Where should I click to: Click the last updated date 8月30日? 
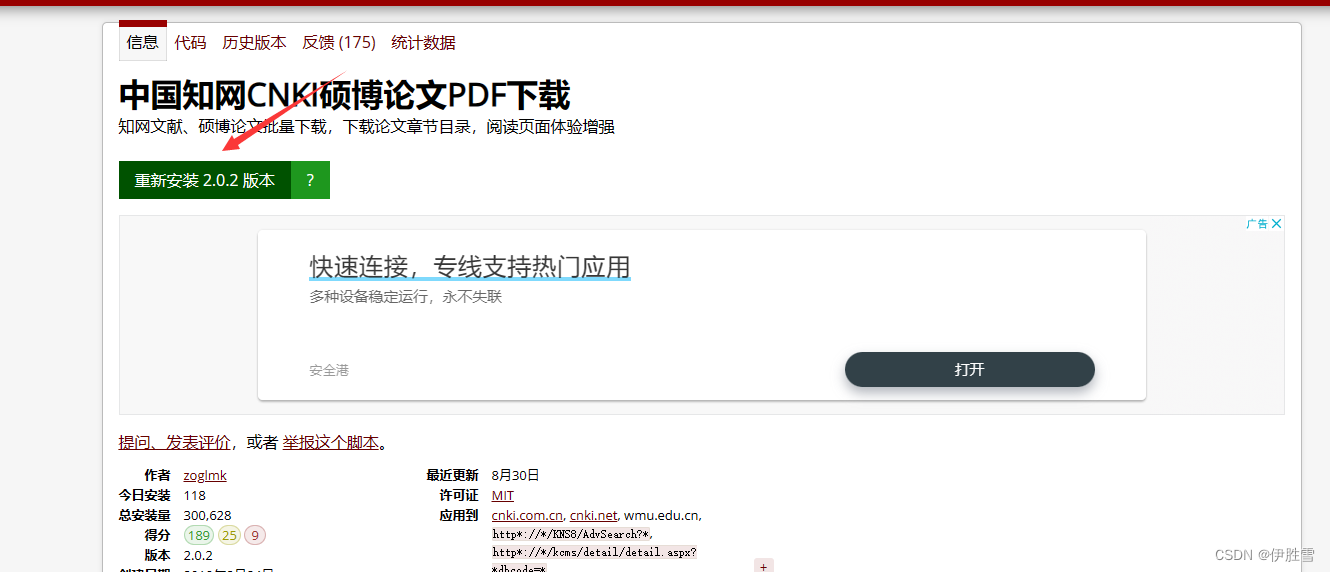point(516,475)
